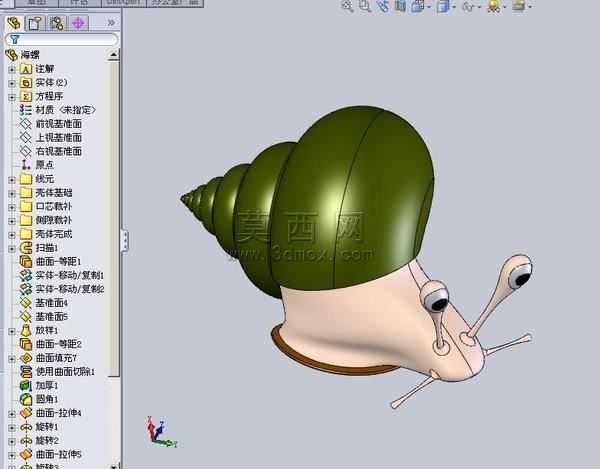The image size is (600, 469).
Task: Open the DimXpertManager tab icon
Action: click(78, 23)
